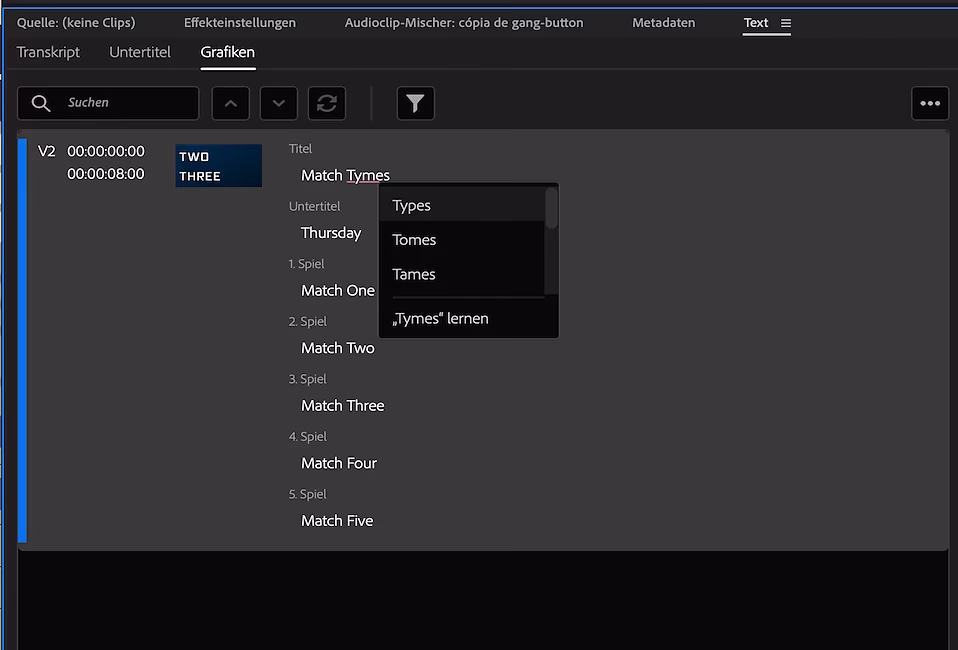Viewport: 958px width, 650px height.
Task: Choose the 'Types' spelling suggestion
Action: pyautogui.click(x=411, y=206)
